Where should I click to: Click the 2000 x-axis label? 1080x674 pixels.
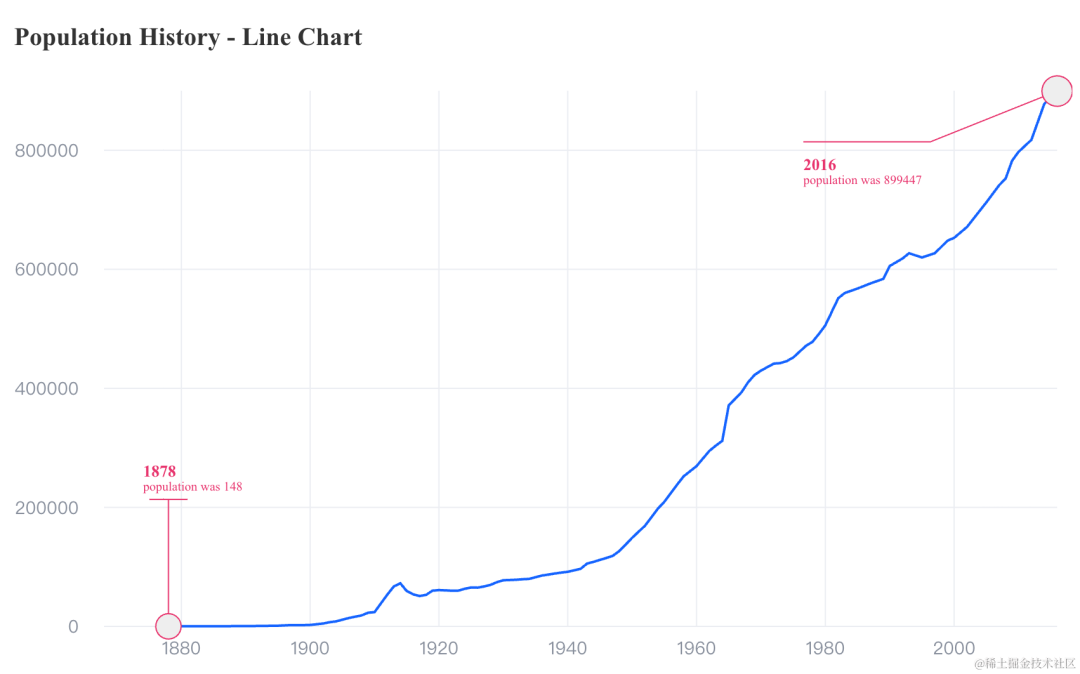(954, 649)
